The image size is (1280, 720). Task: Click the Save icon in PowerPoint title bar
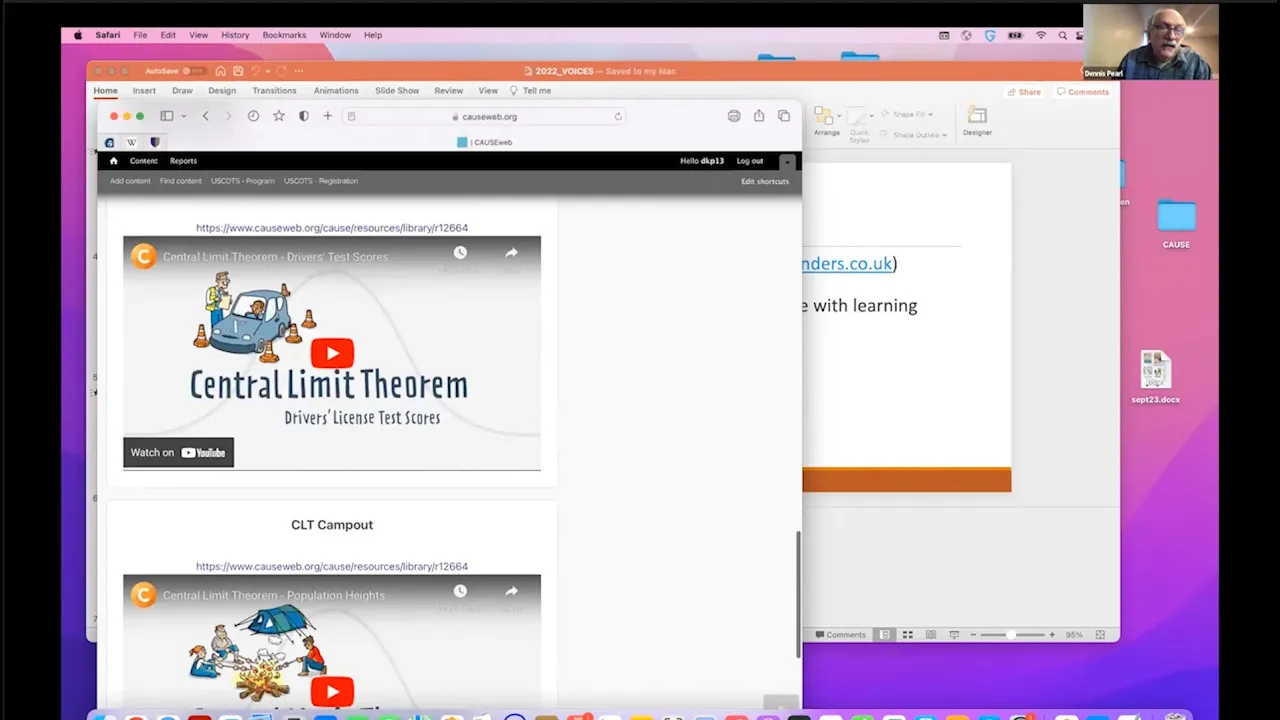pyautogui.click(x=238, y=71)
